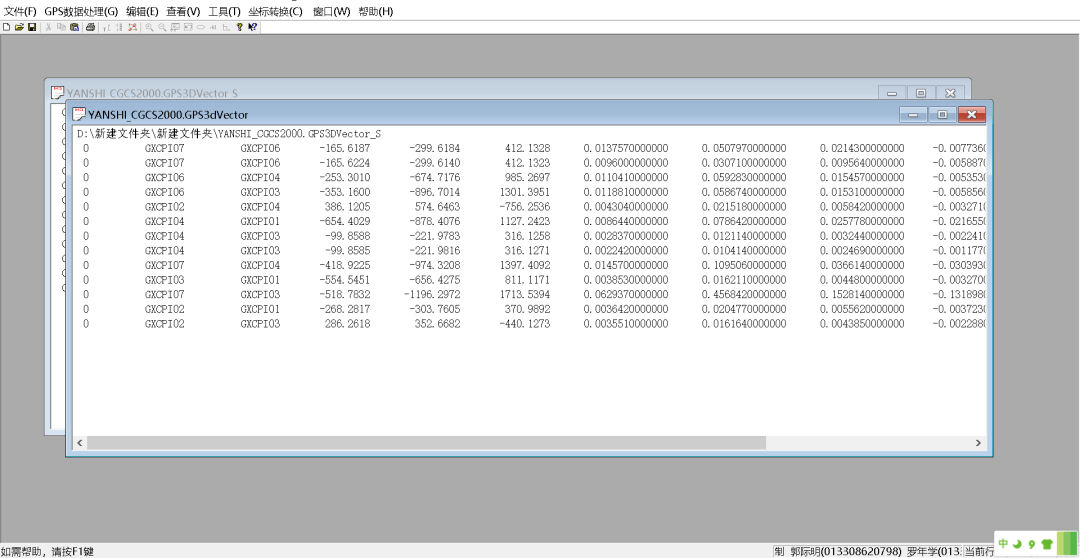This screenshot has height=558, width=1080.
Task: Open the 工具(T) menu
Action: [224, 11]
